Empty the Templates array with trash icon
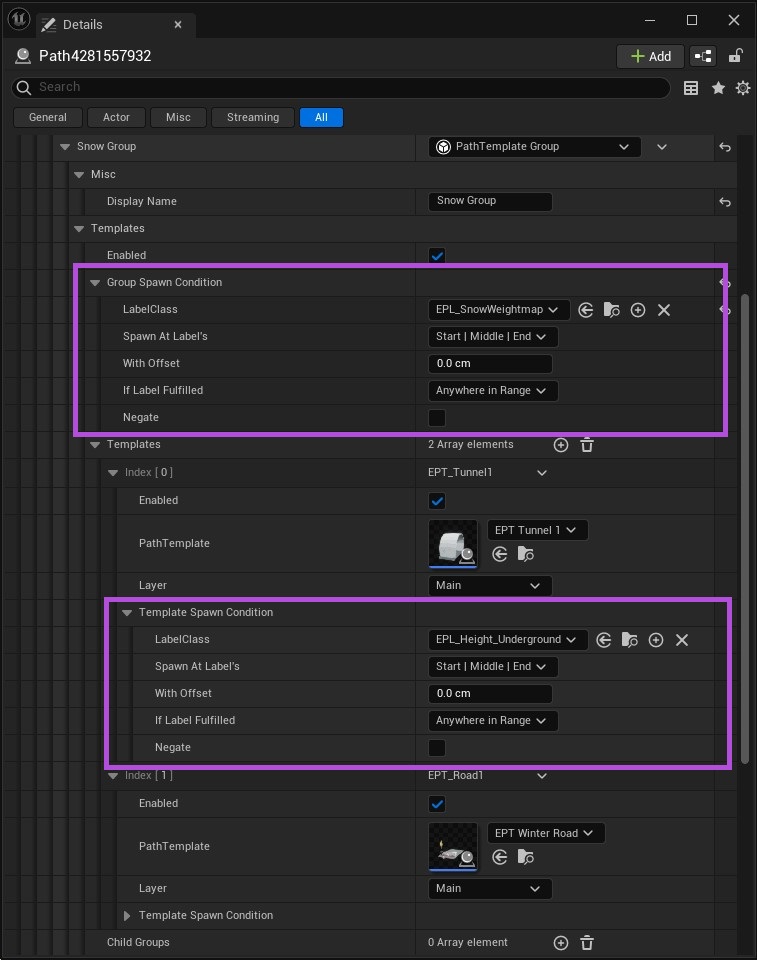757x960 pixels. (587, 445)
